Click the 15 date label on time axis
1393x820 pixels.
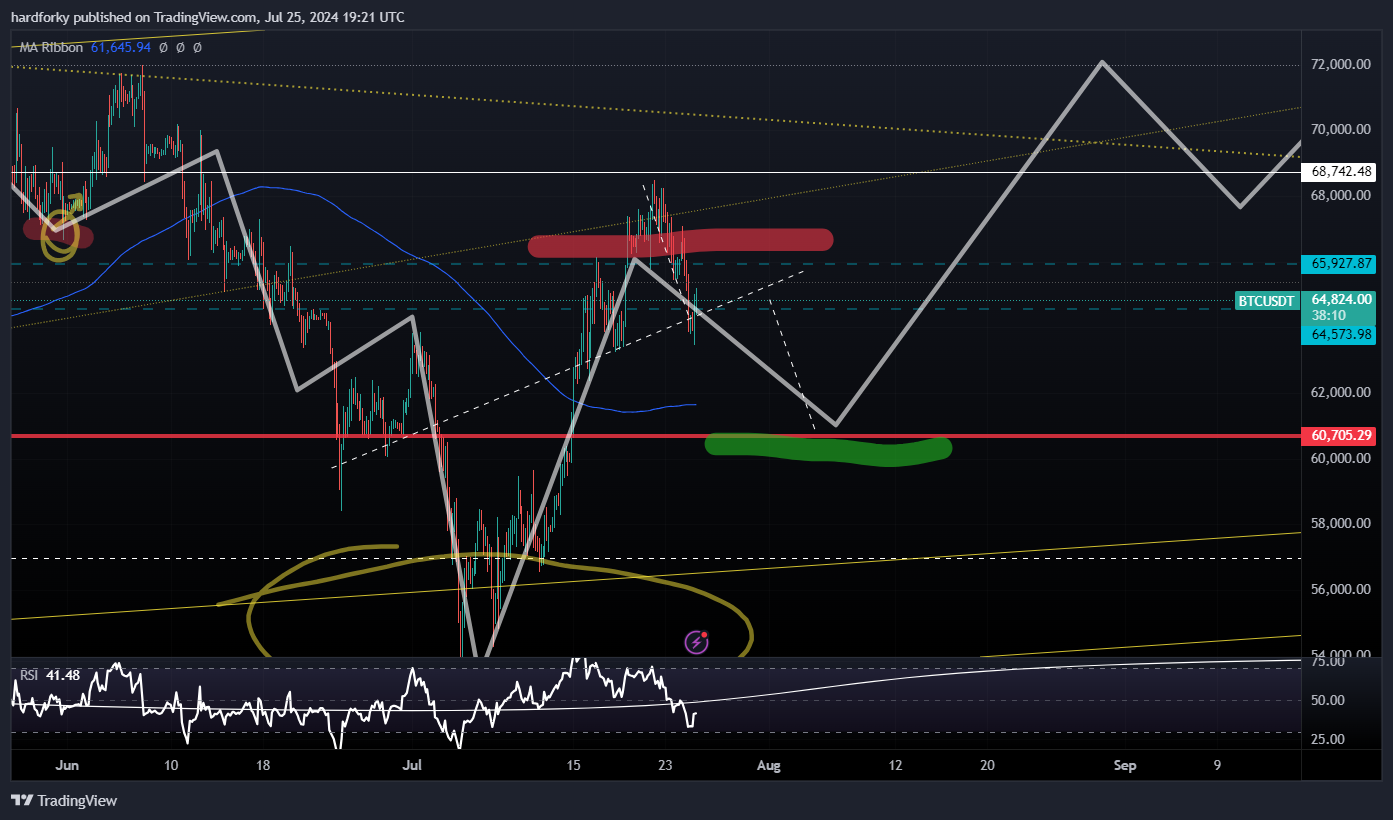click(573, 766)
